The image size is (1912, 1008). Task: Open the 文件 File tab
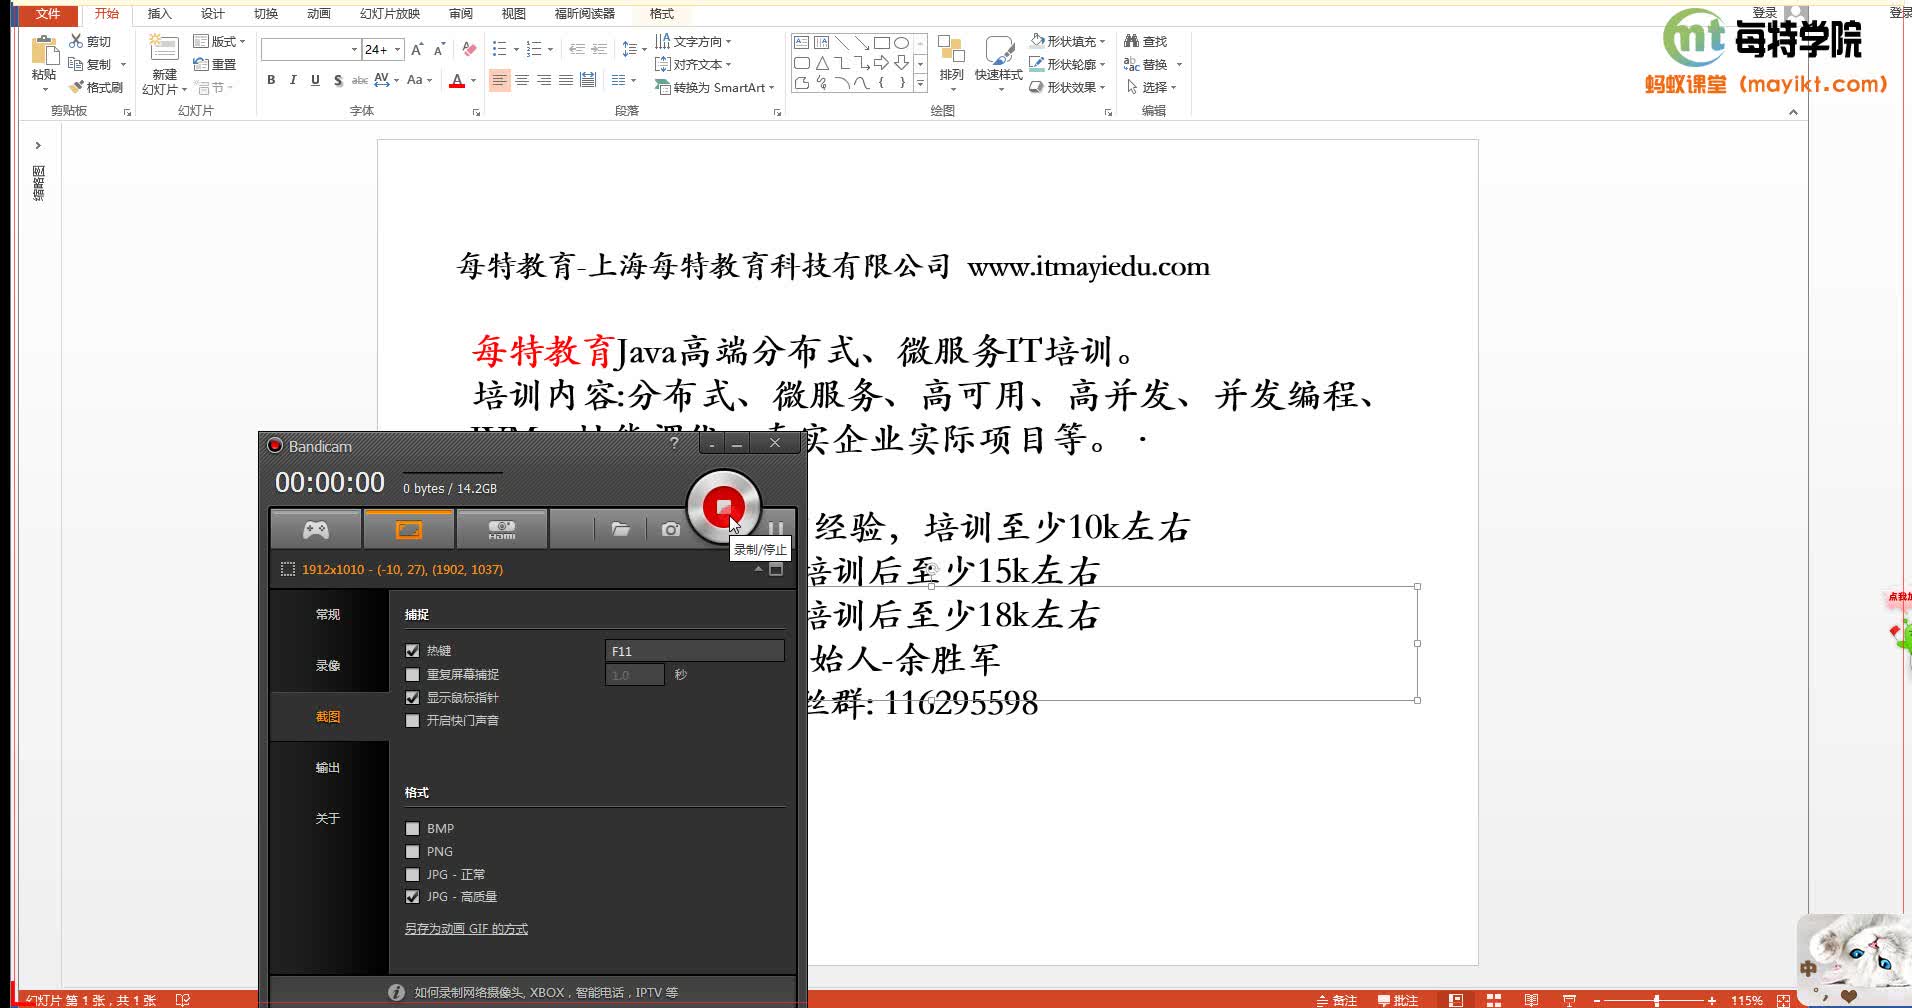pyautogui.click(x=48, y=14)
